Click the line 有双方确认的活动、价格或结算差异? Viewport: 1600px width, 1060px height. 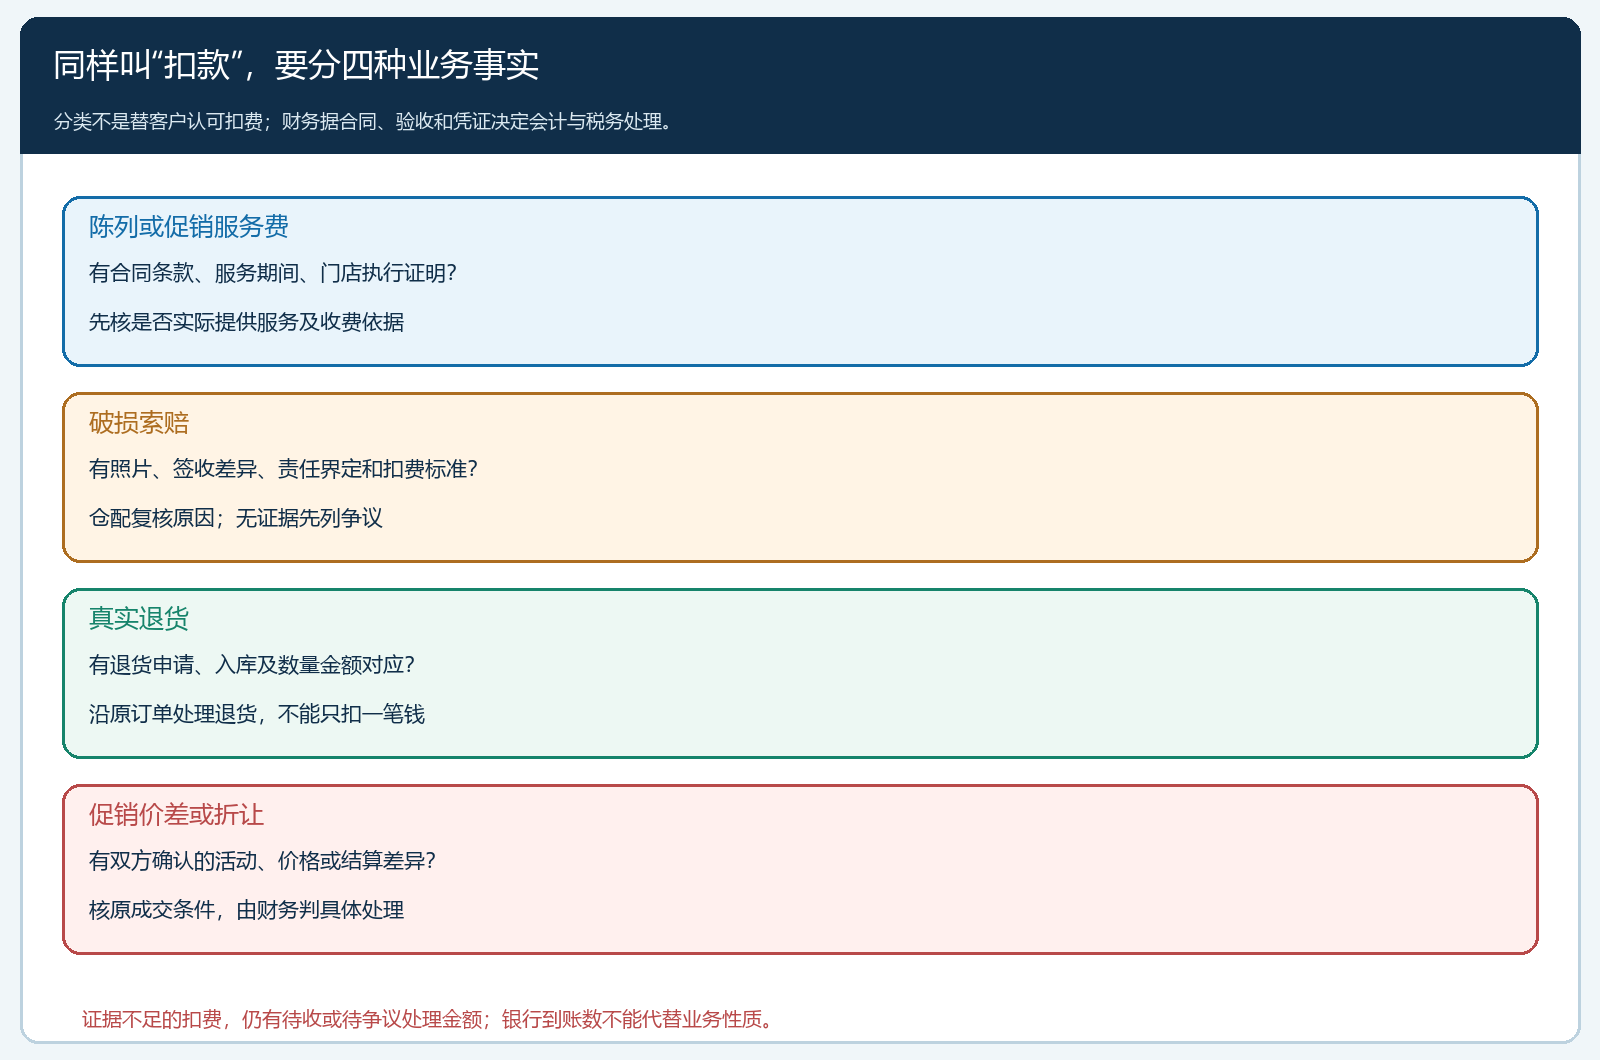coord(262,861)
